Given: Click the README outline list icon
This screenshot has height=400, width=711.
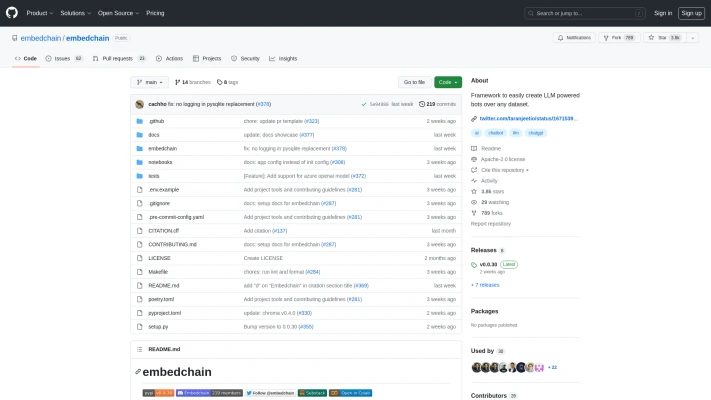Looking at the screenshot, I should tap(140, 349).
